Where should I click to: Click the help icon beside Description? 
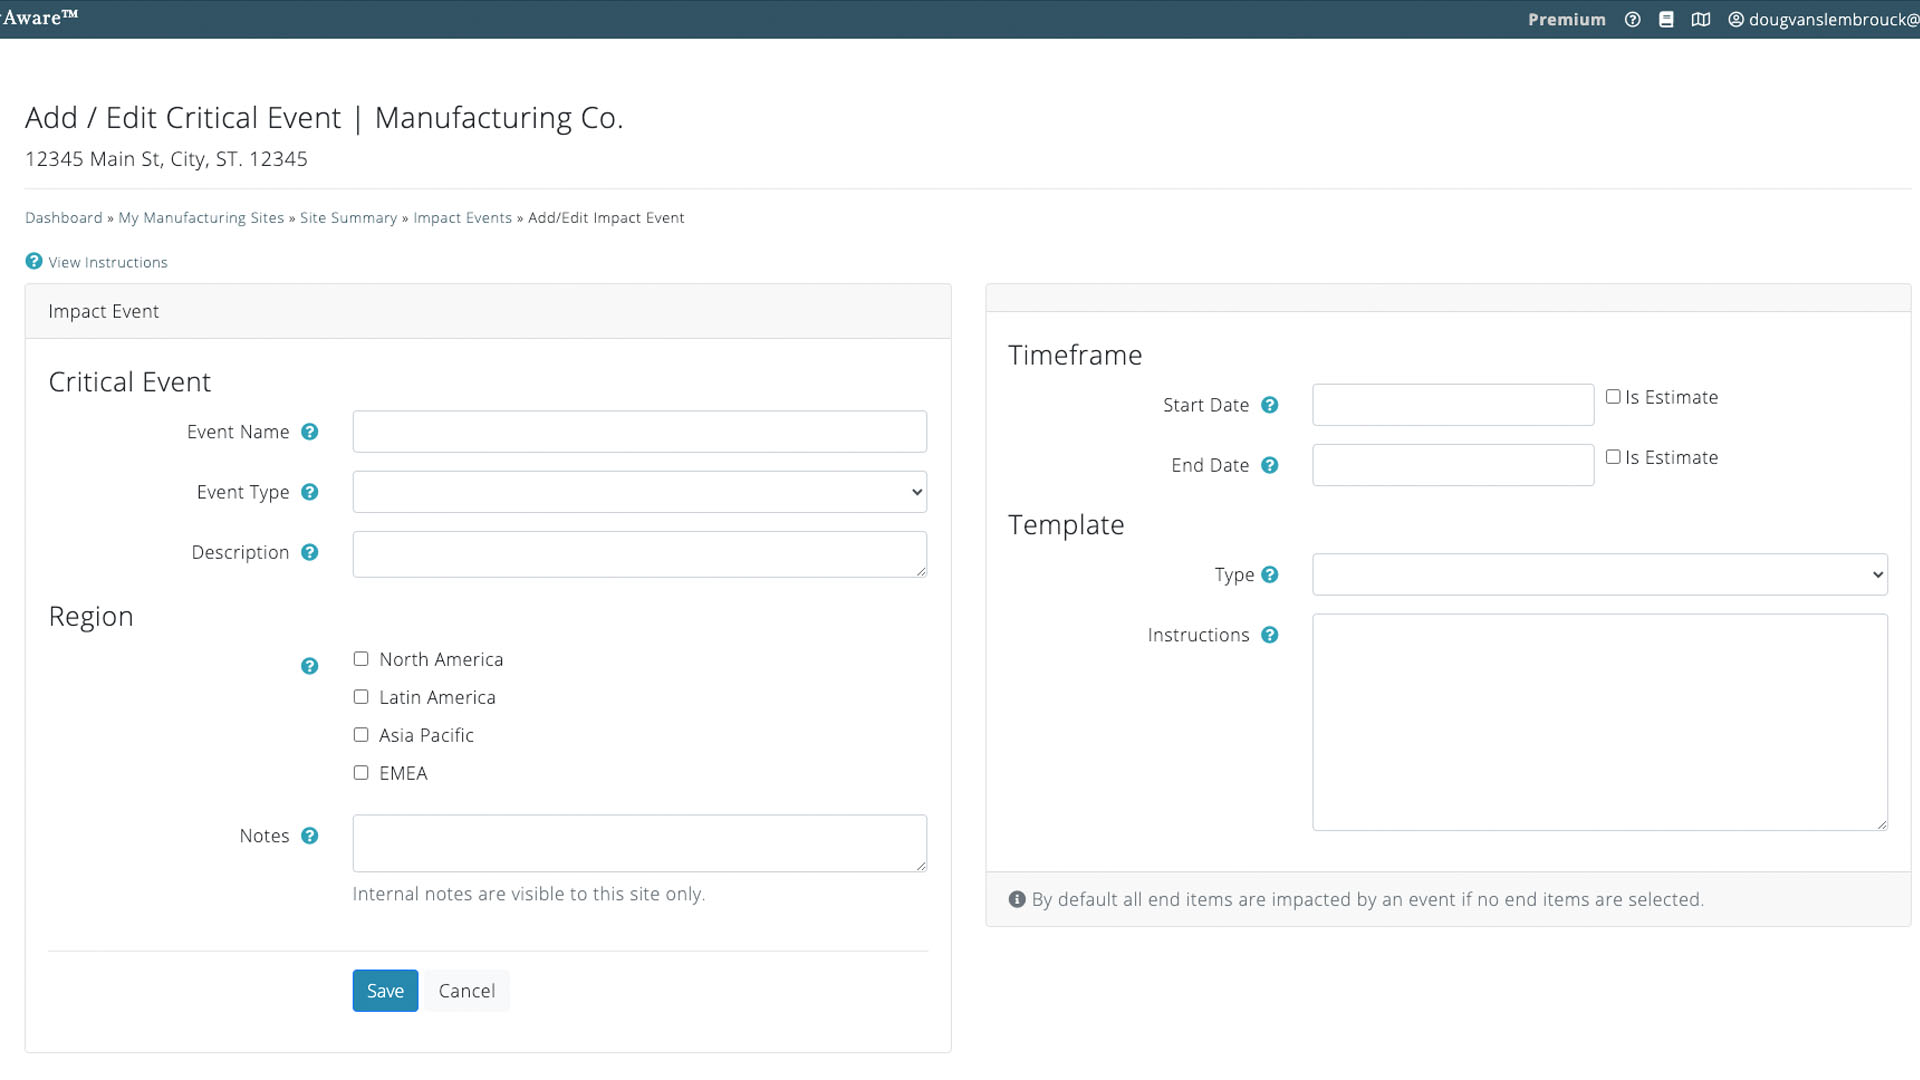310,552
